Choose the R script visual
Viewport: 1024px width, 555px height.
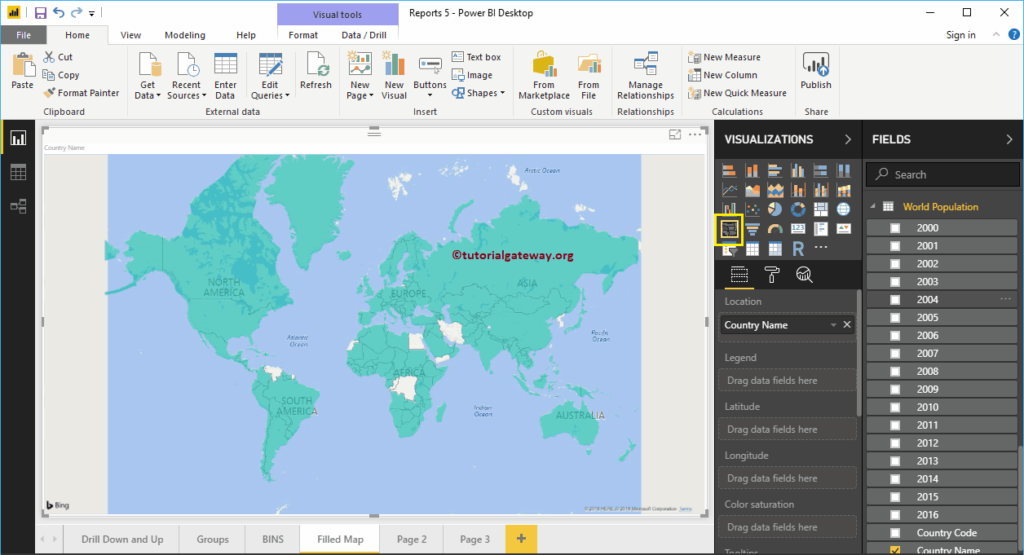798,249
